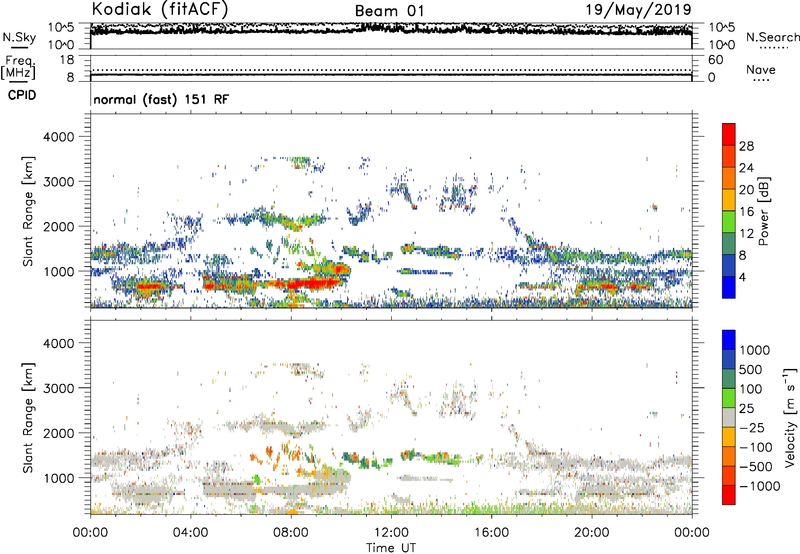Click the "Time UT" axis title
Image resolution: width=800 pixels, height=554 pixels.
[391, 548]
